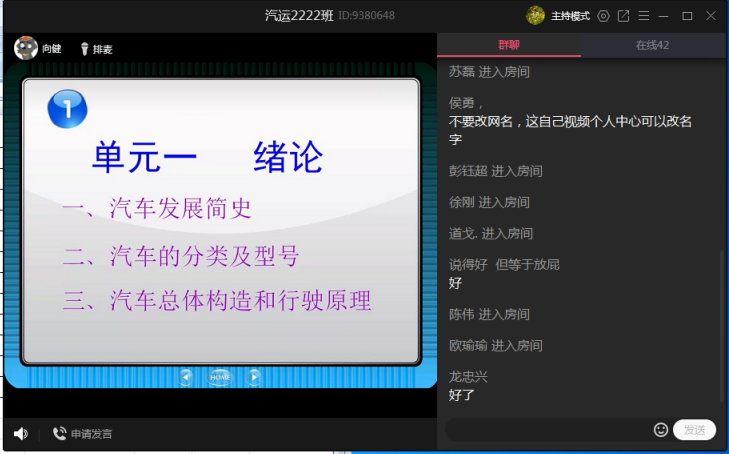Click message 不要改网名，这自己视频个人中心可以改名字
The image size is (729, 454).
pyautogui.click(x=570, y=131)
